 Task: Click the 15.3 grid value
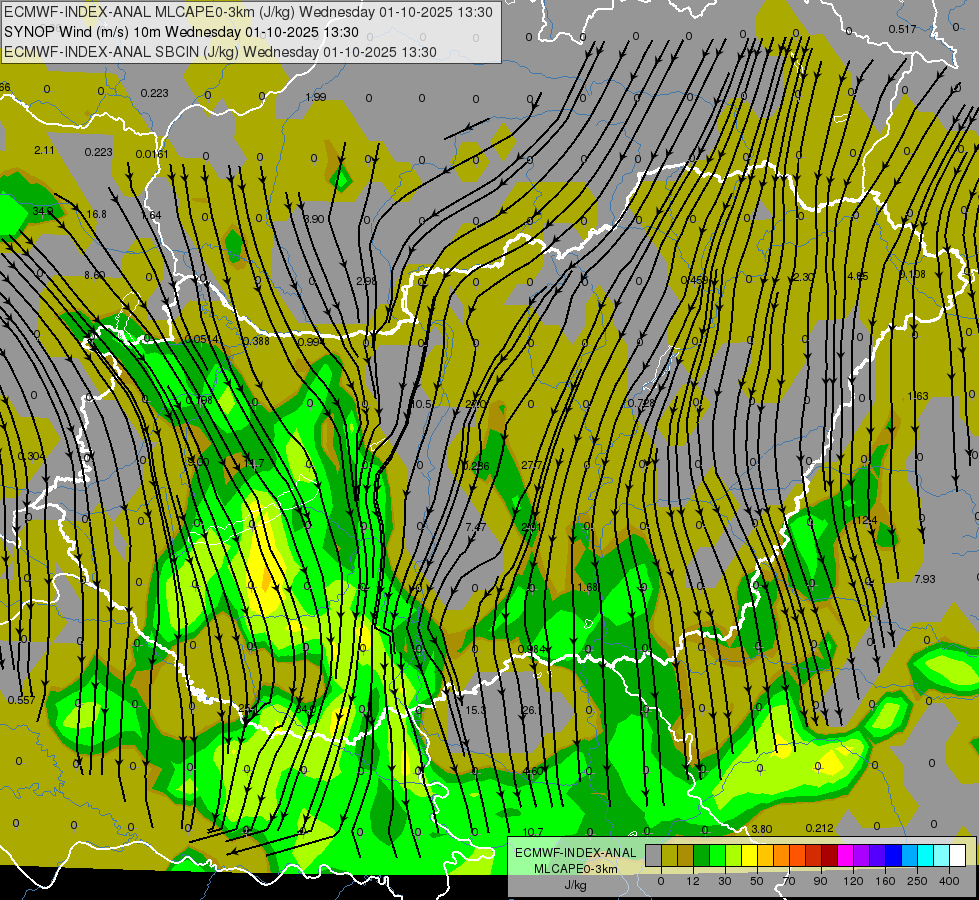coord(475,710)
